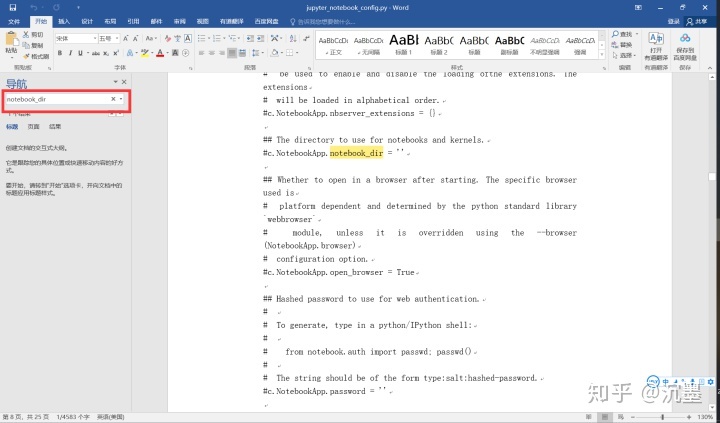The height and width of the screenshot is (423, 720).
Task: Switch to the 引用 (References) tab
Action: [x=133, y=22]
